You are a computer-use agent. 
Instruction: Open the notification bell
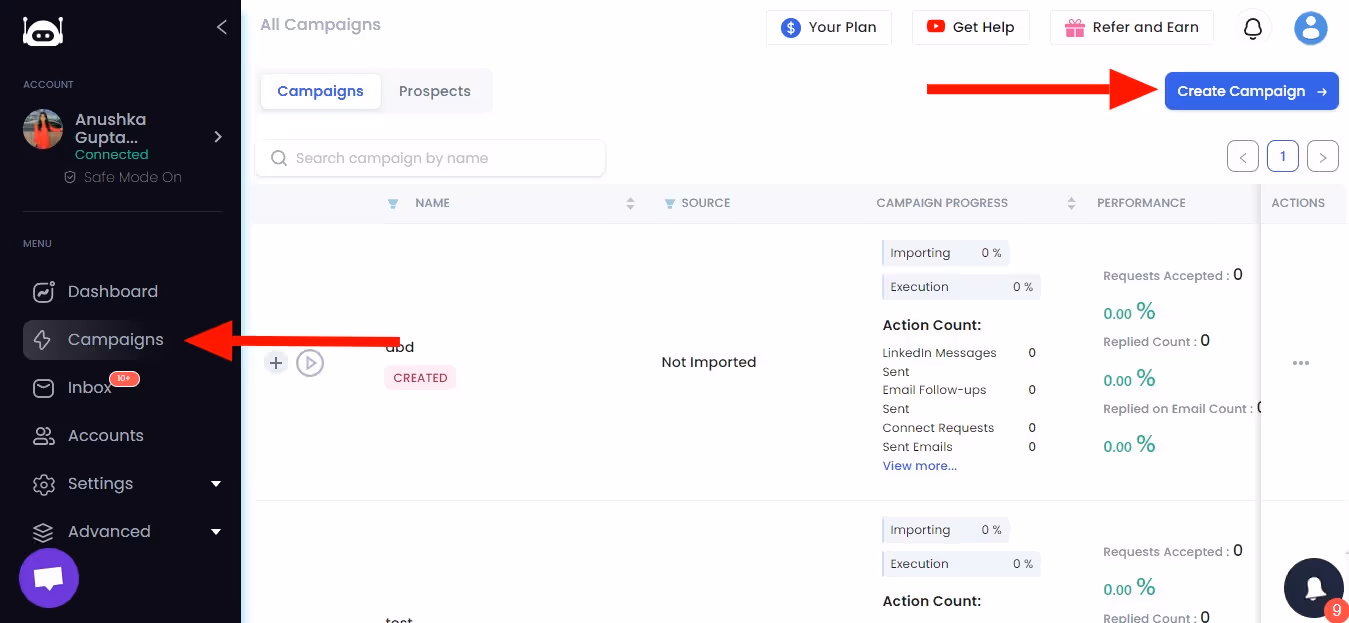point(1252,28)
